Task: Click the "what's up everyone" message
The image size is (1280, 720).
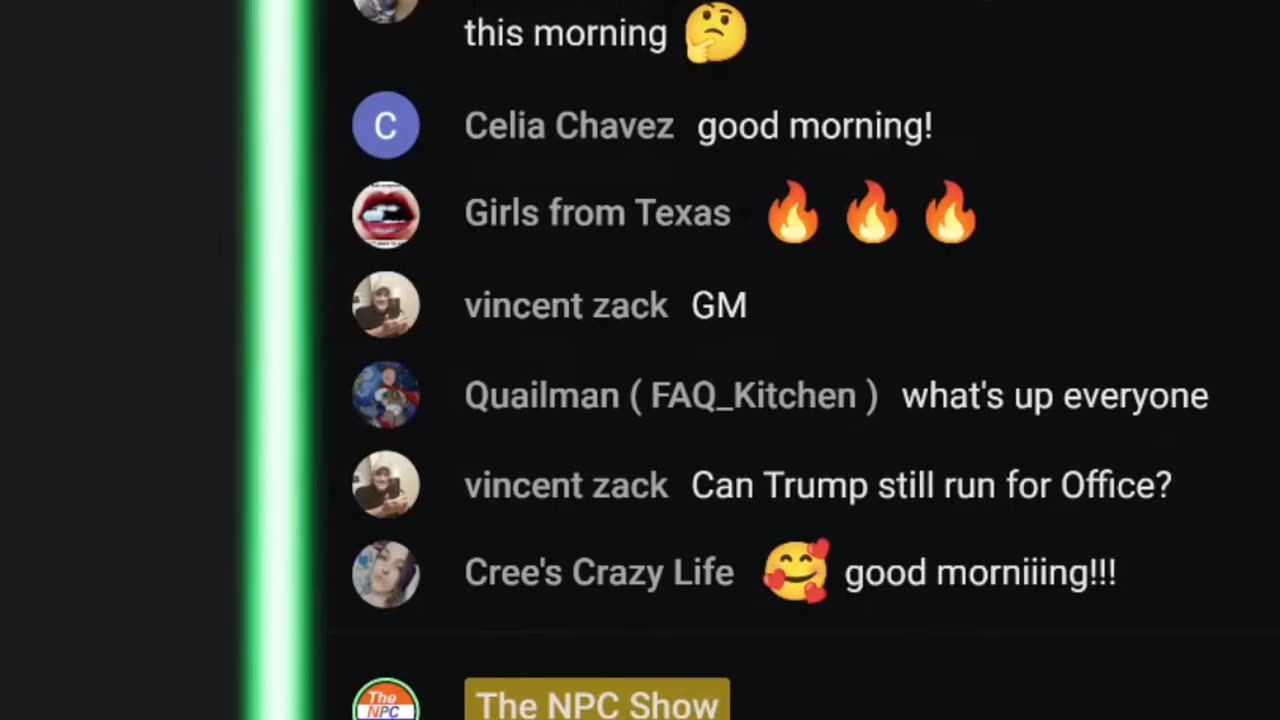Action: point(1055,396)
